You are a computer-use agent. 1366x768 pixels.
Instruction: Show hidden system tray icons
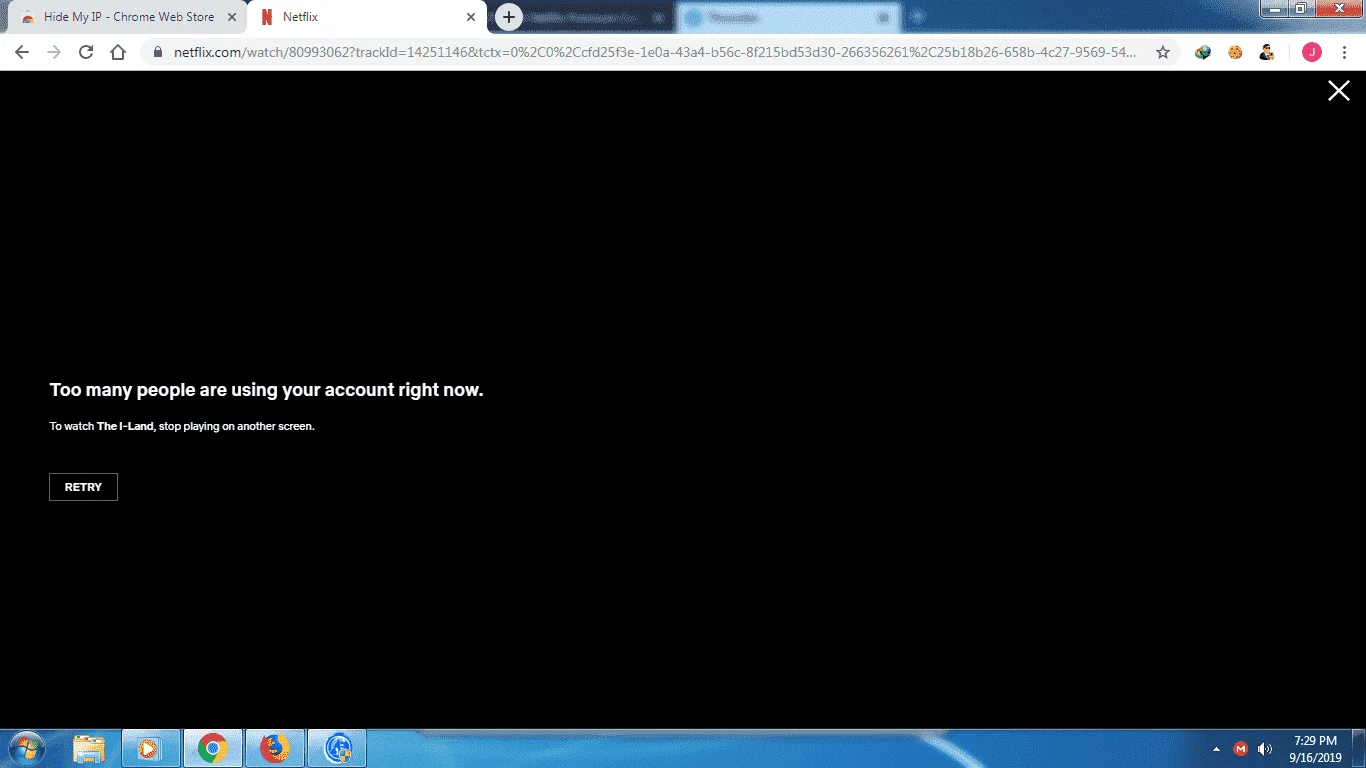(1217, 748)
